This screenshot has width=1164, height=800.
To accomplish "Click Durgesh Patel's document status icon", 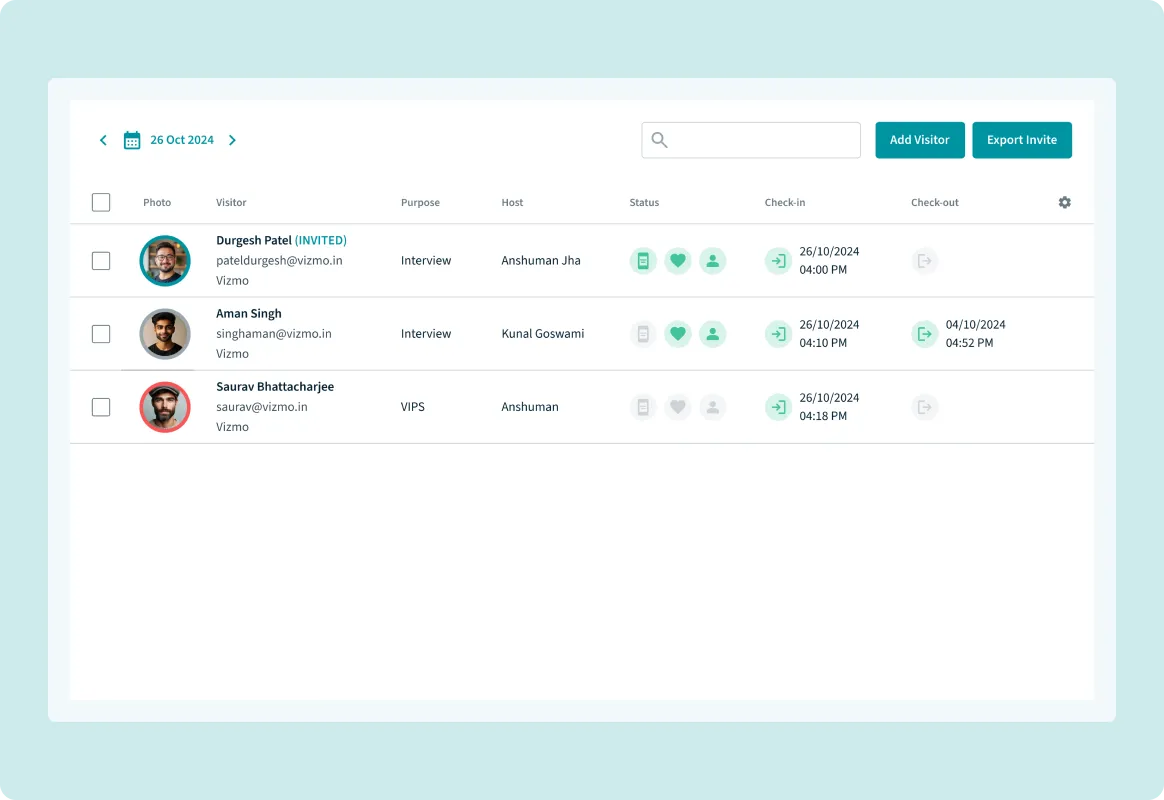I will 643,260.
